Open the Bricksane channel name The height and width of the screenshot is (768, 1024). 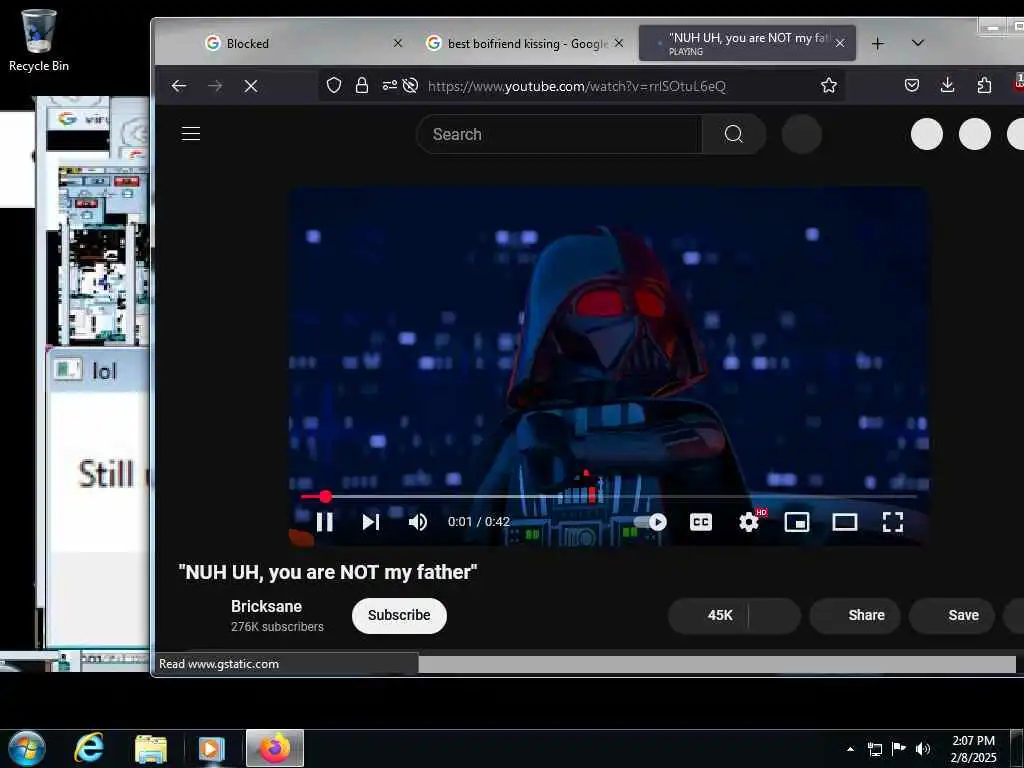[266, 606]
